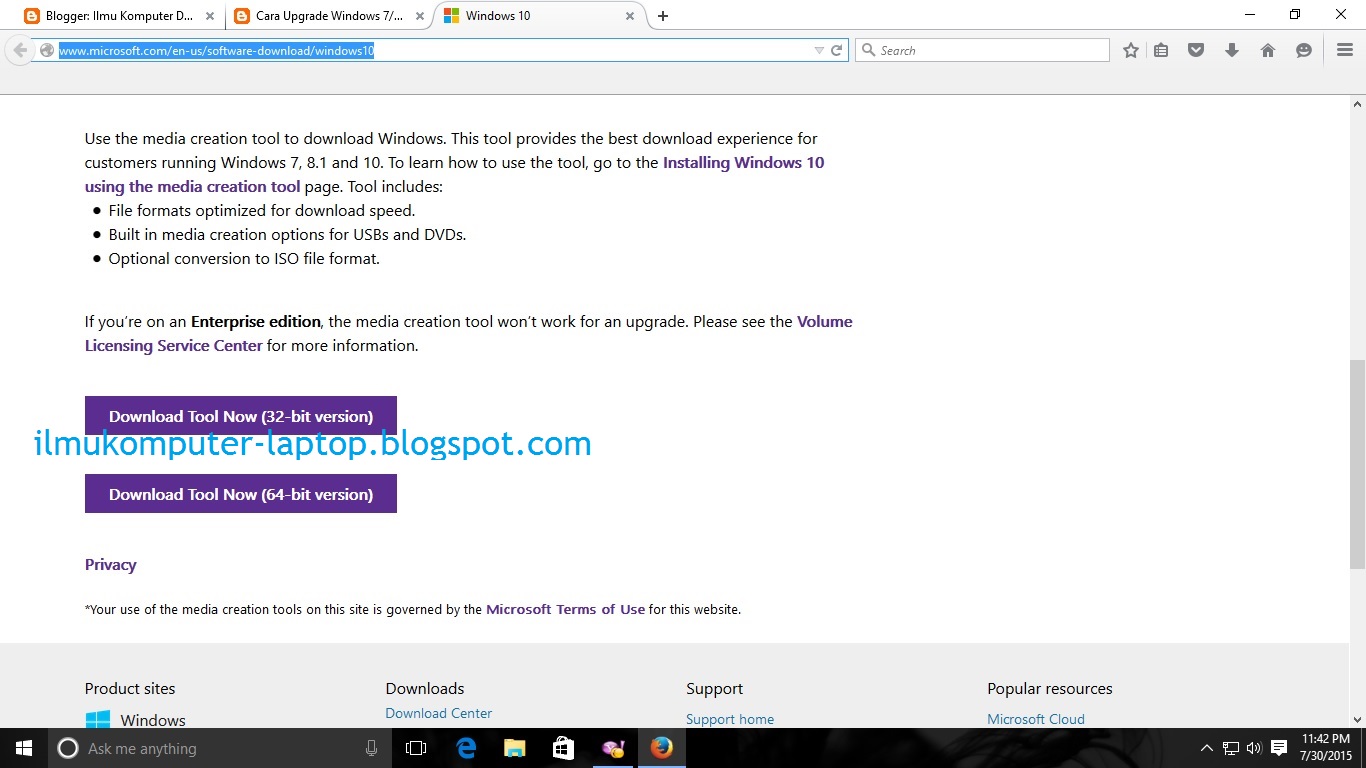This screenshot has width=1366, height=768.
Task: Open the URL history dropdown arrow
Action: click(819, 50)
